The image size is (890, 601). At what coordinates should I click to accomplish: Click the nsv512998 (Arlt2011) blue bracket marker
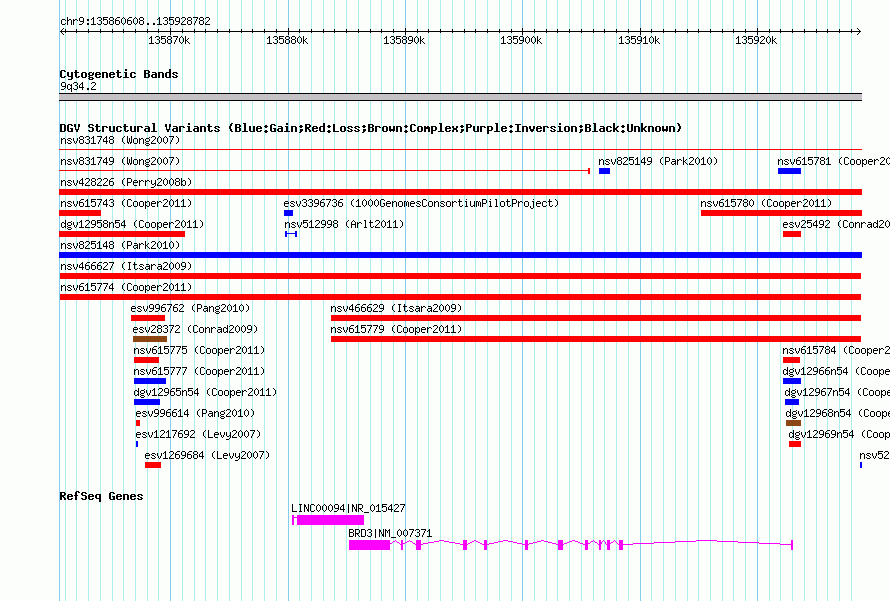pos(291,234)
